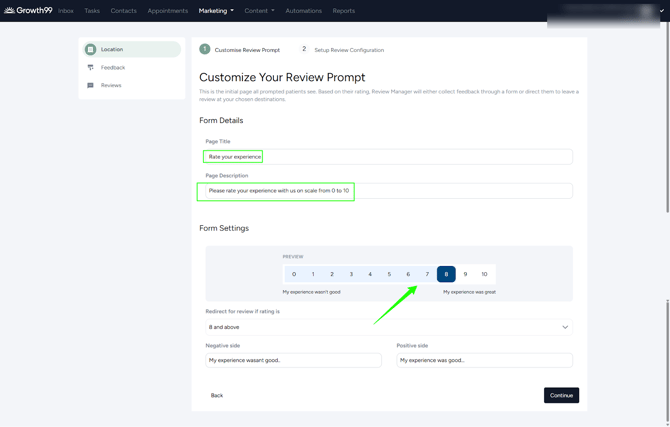Click step 2 circle for Setup Review Configuration
This screenshot has width=670, height=427.
click(304, 49)
